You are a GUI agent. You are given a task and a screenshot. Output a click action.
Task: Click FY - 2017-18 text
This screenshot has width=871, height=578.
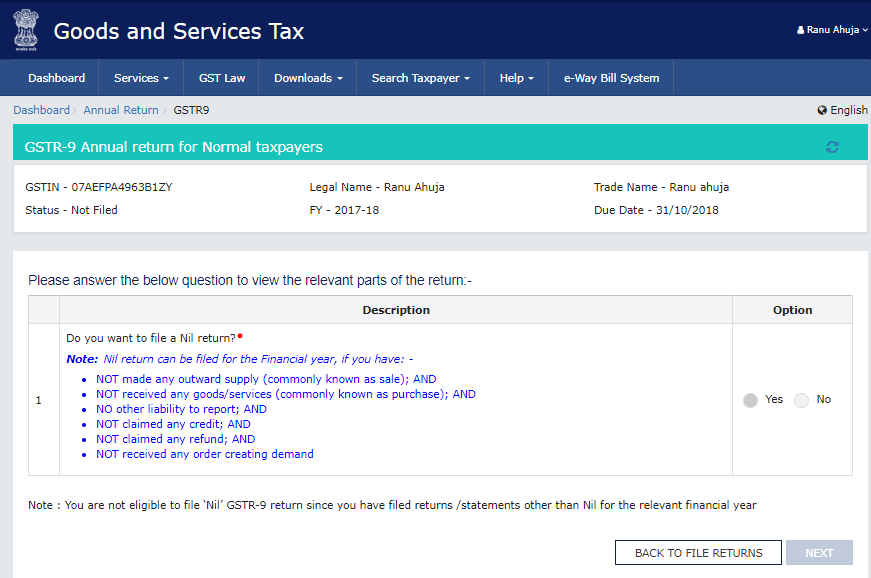click(x=344, y=210)
